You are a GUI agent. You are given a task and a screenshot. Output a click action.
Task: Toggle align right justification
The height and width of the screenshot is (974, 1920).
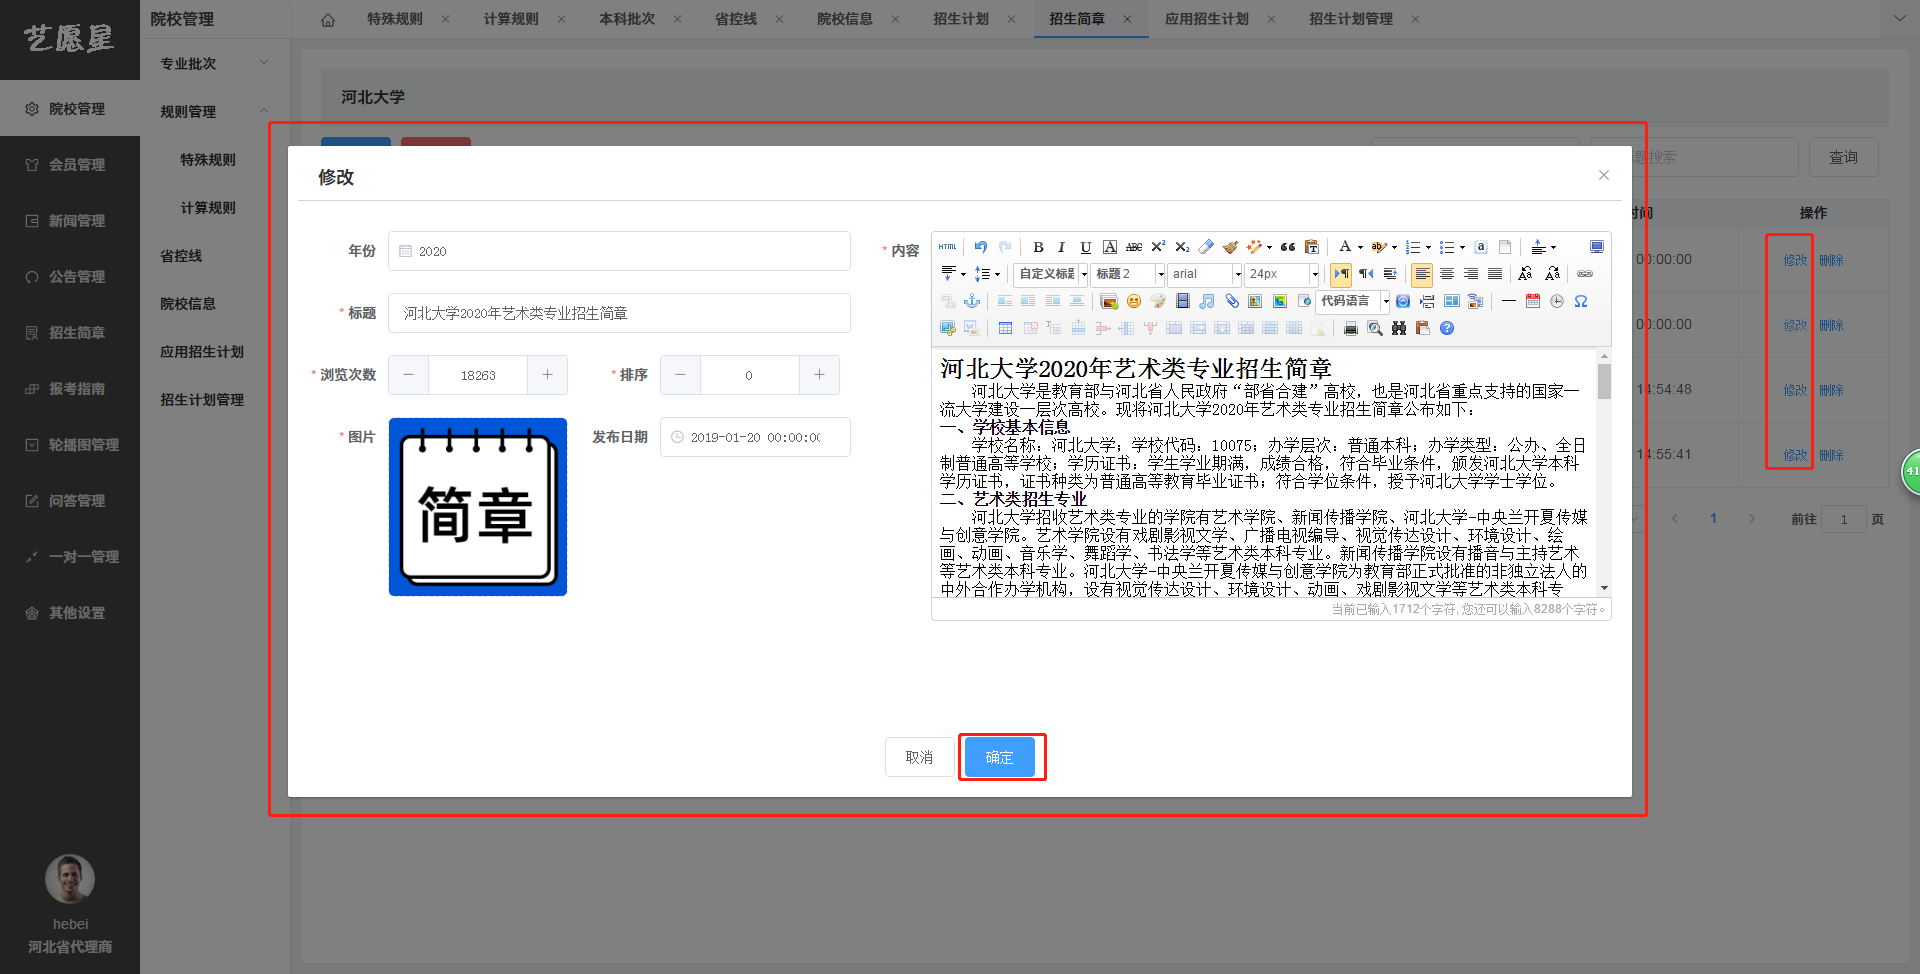[x=1471, y=274]
